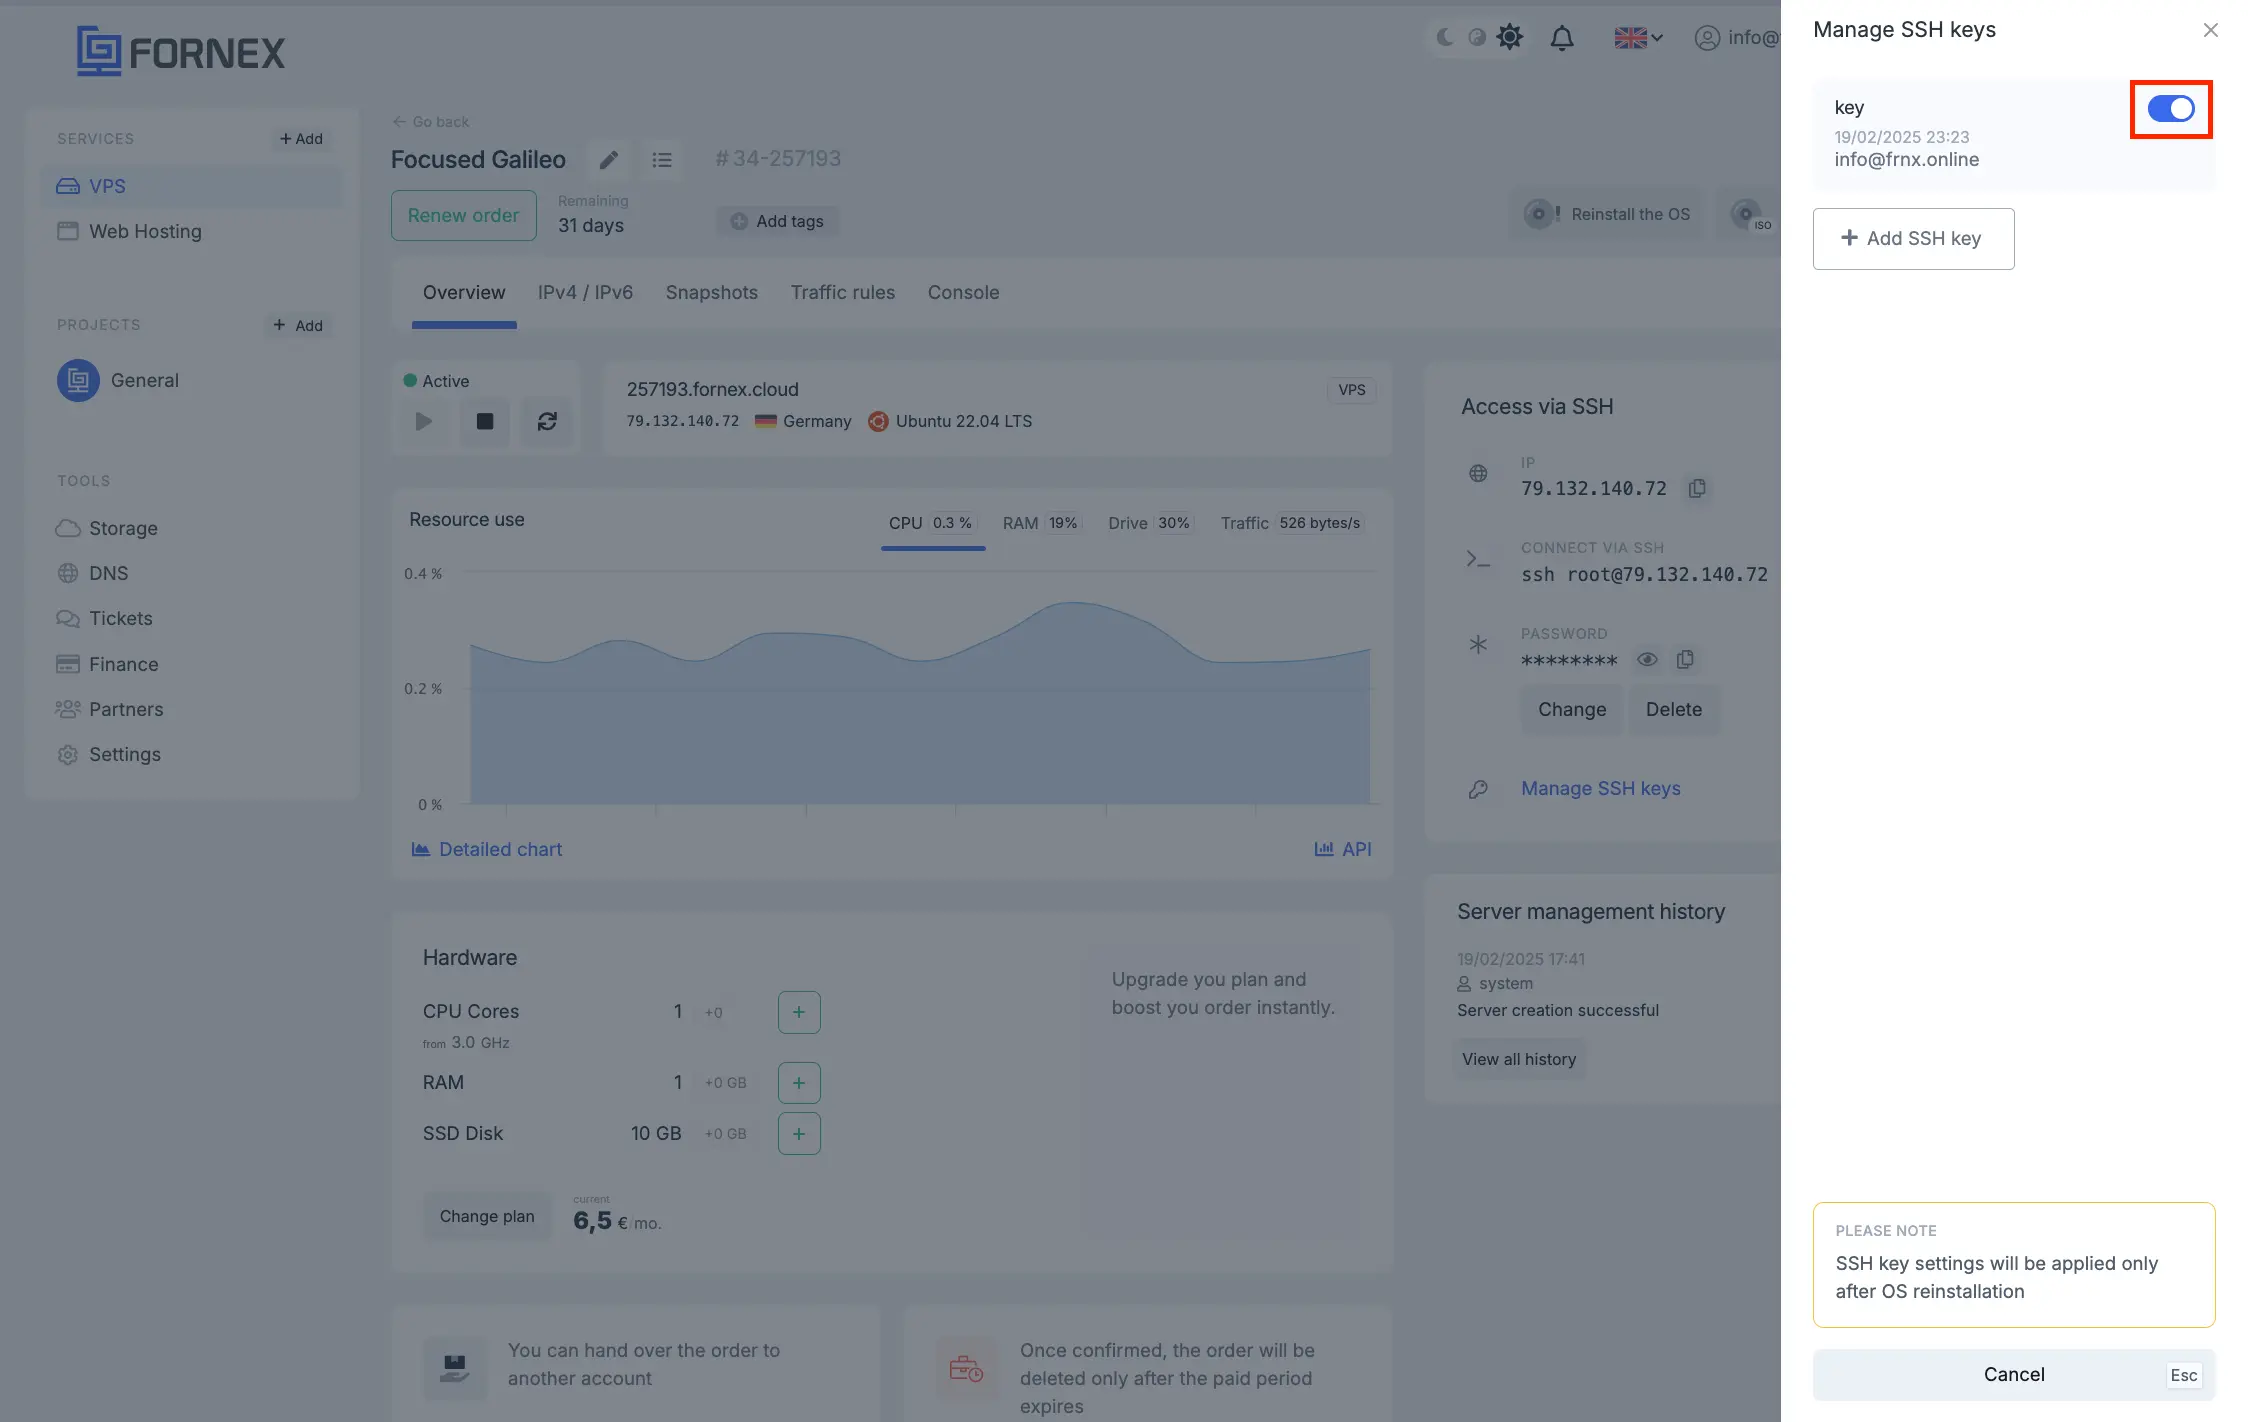
Task: Select the light theme sun icon
Action: point(1509,37)
